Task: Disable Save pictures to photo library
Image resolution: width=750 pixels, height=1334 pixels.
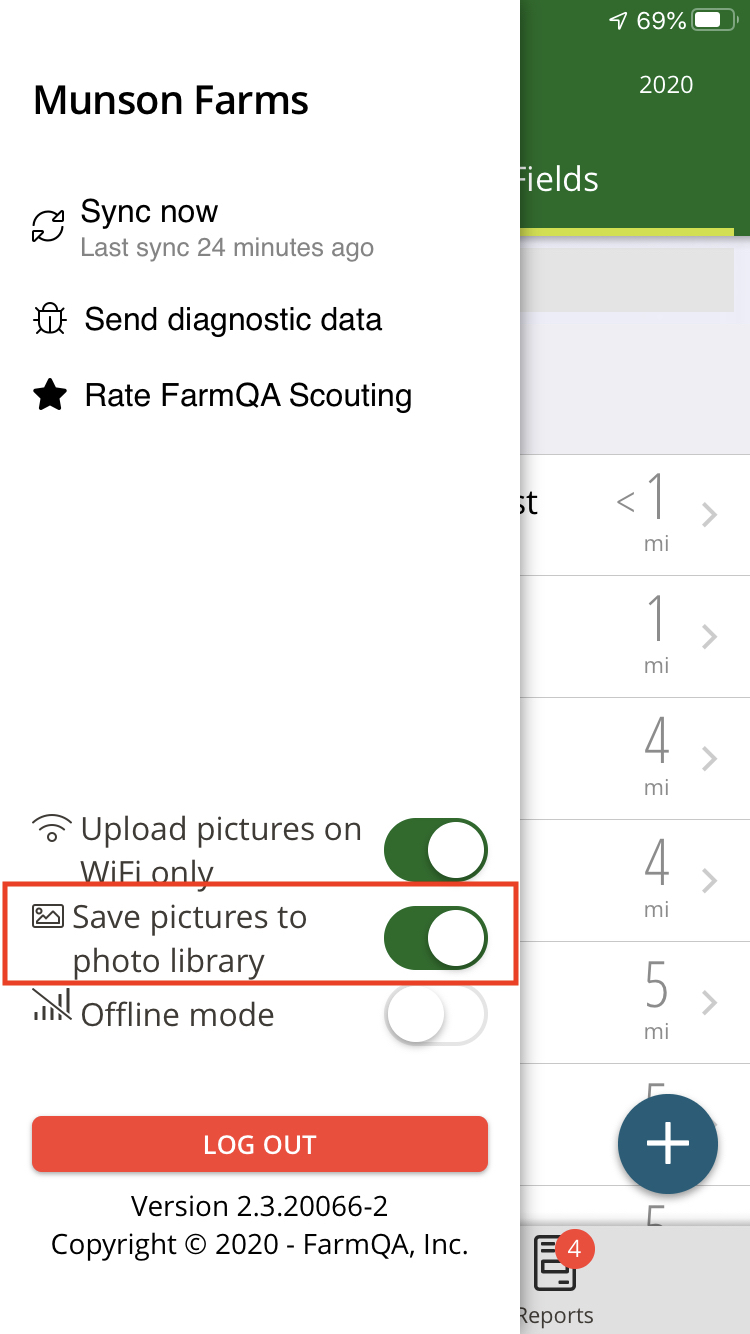Action: [x=436, y=939]
